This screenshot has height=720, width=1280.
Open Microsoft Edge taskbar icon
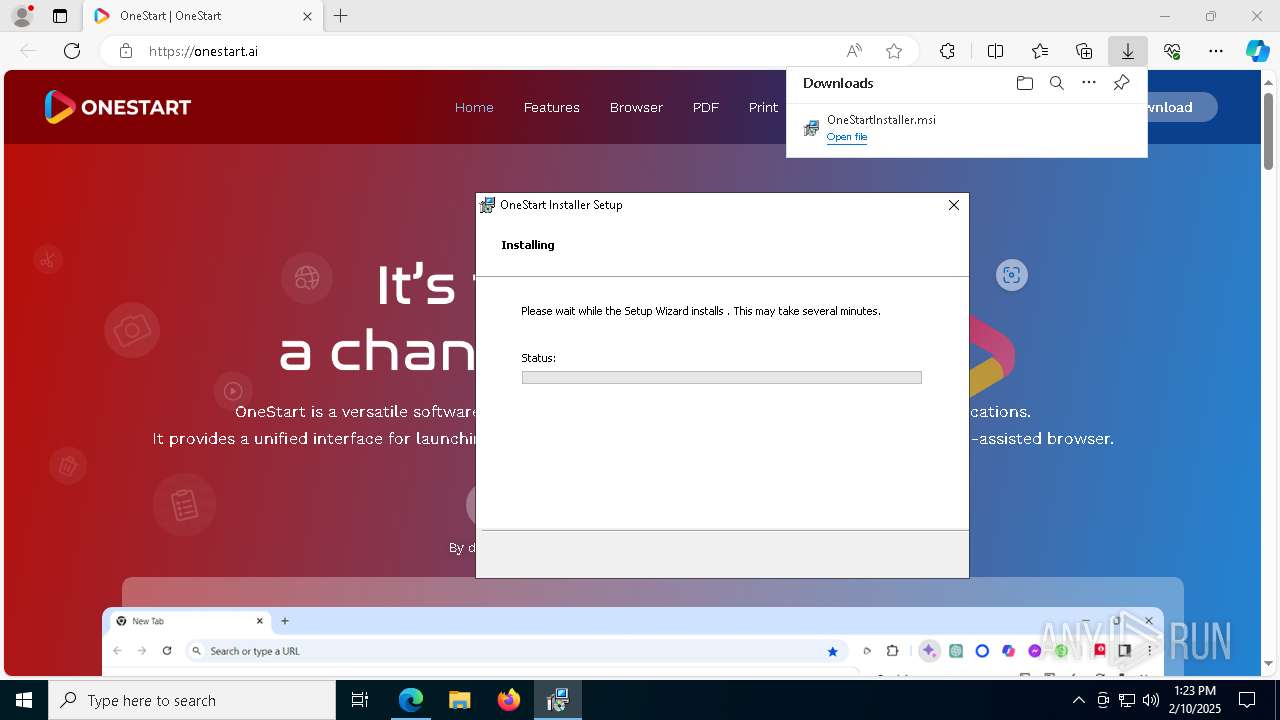click(x=411, y=700)
